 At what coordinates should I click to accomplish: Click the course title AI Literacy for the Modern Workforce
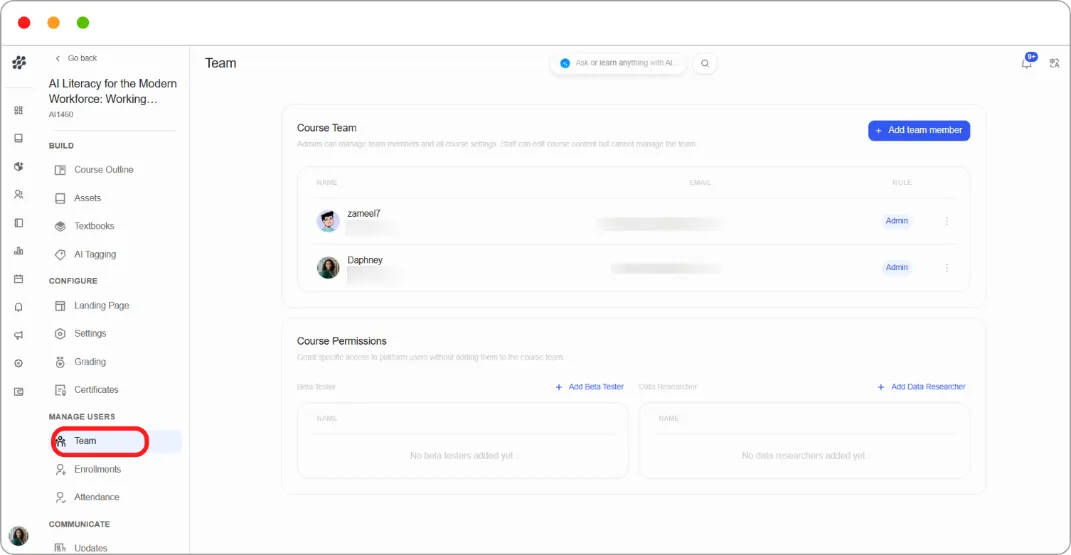113,91
